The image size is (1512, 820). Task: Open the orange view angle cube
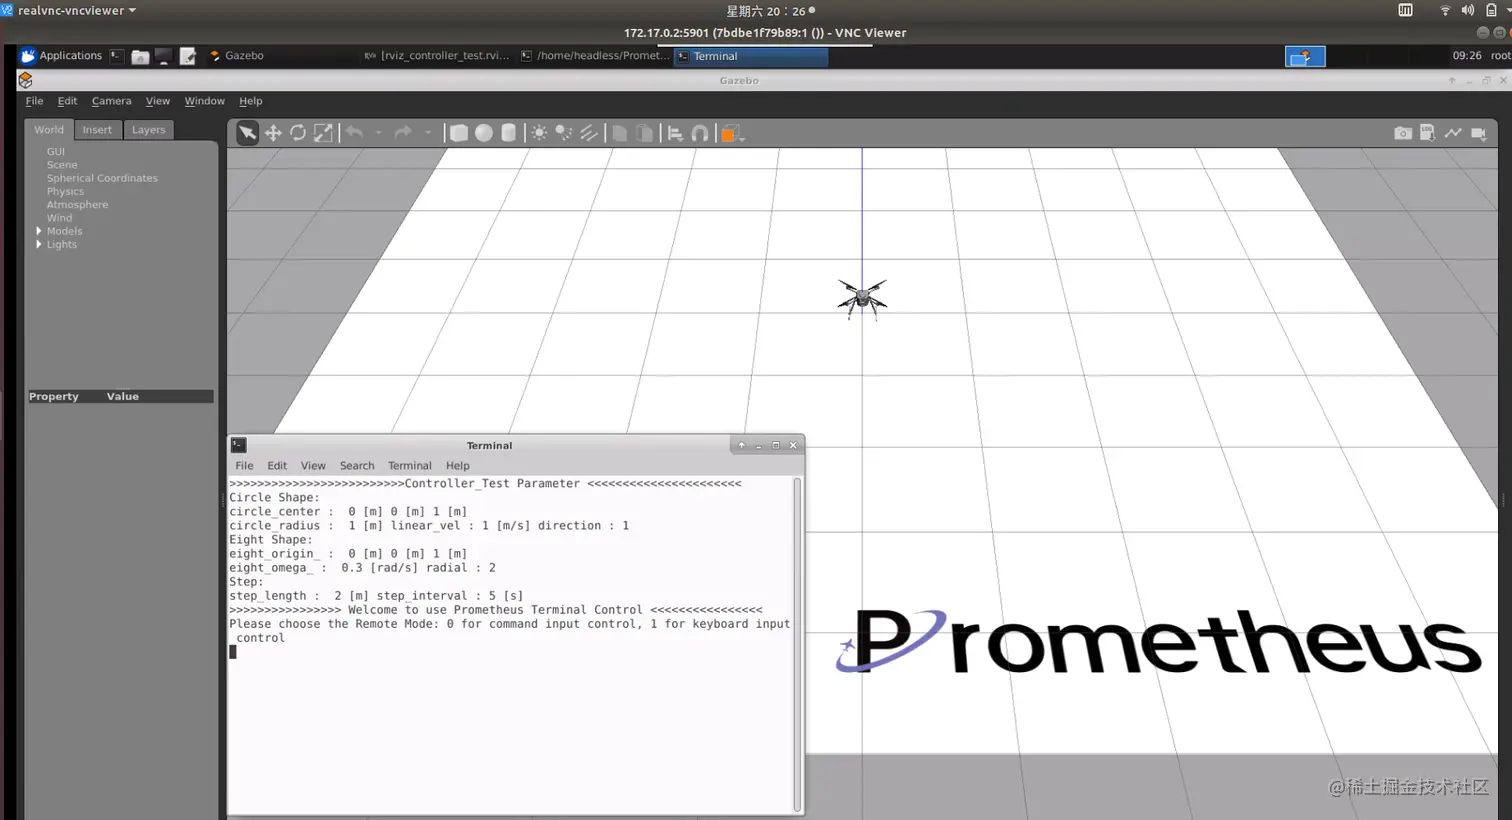[732, 134]
